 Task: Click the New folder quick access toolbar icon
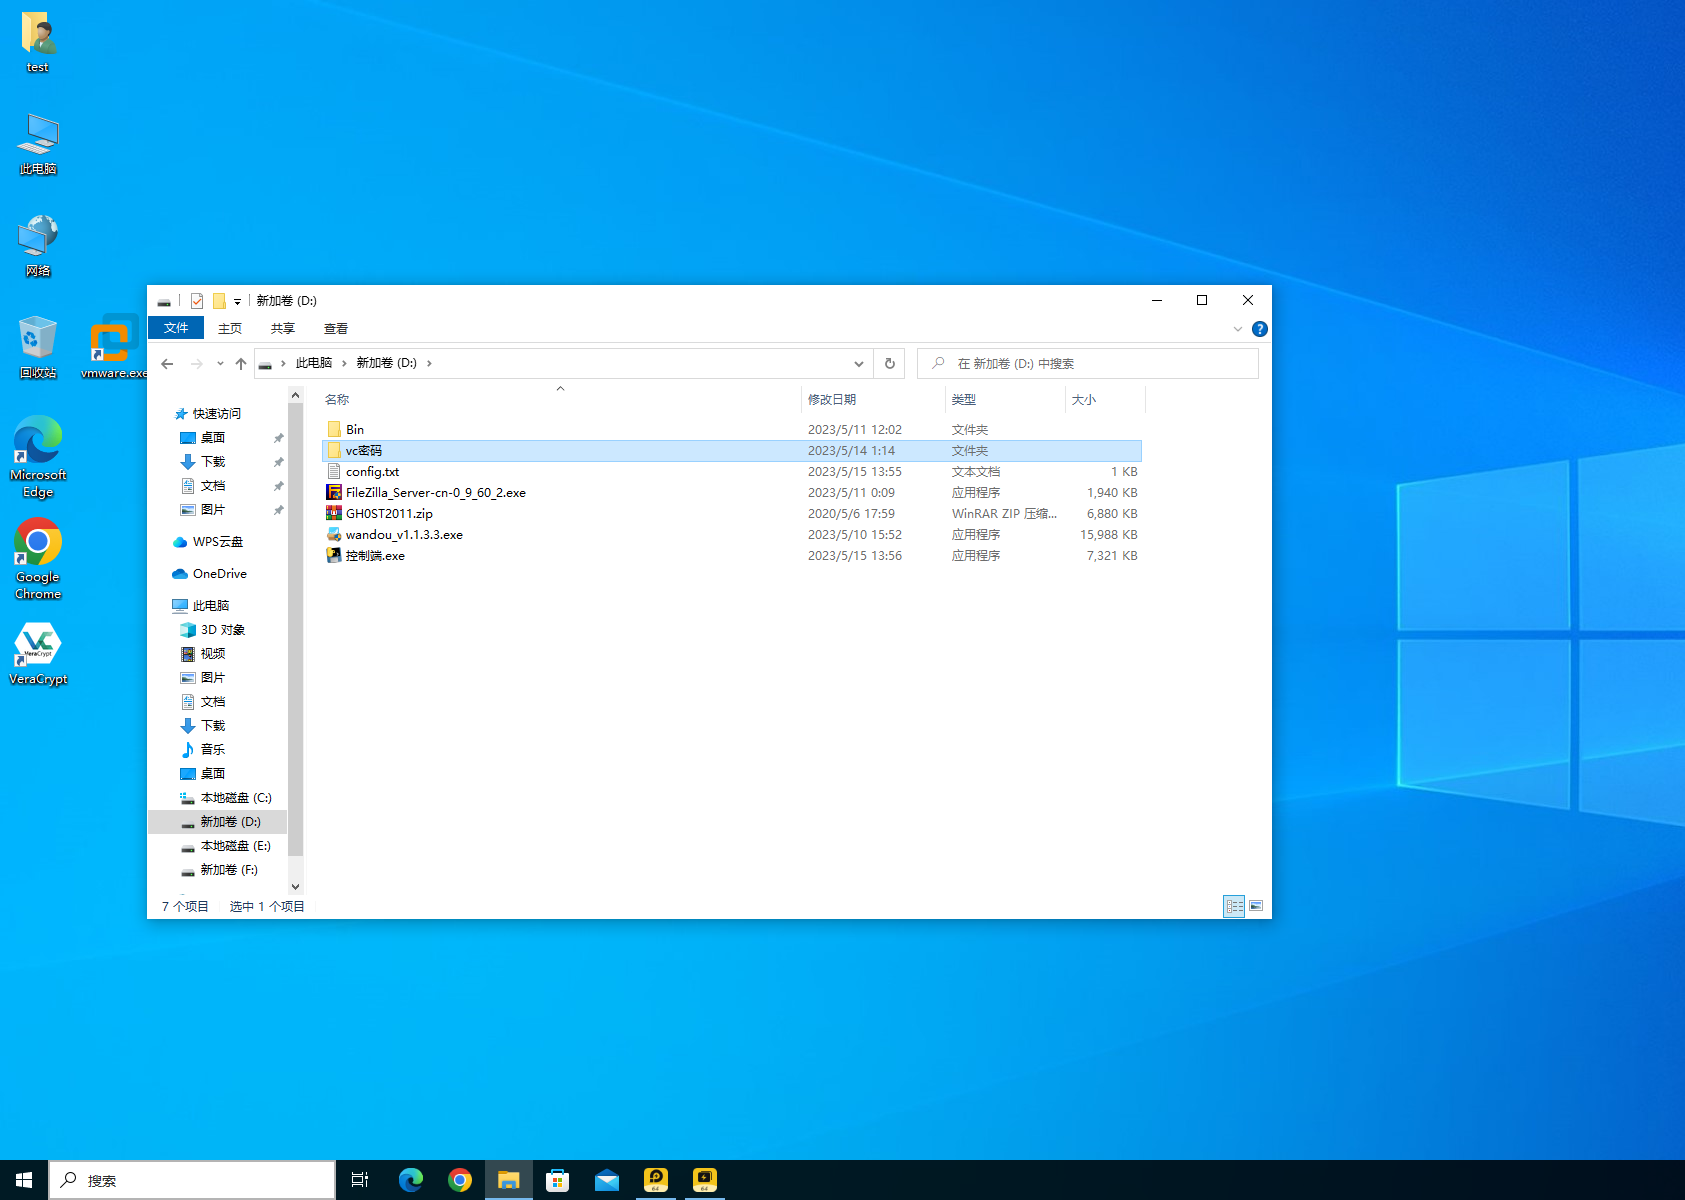[219, 301]
